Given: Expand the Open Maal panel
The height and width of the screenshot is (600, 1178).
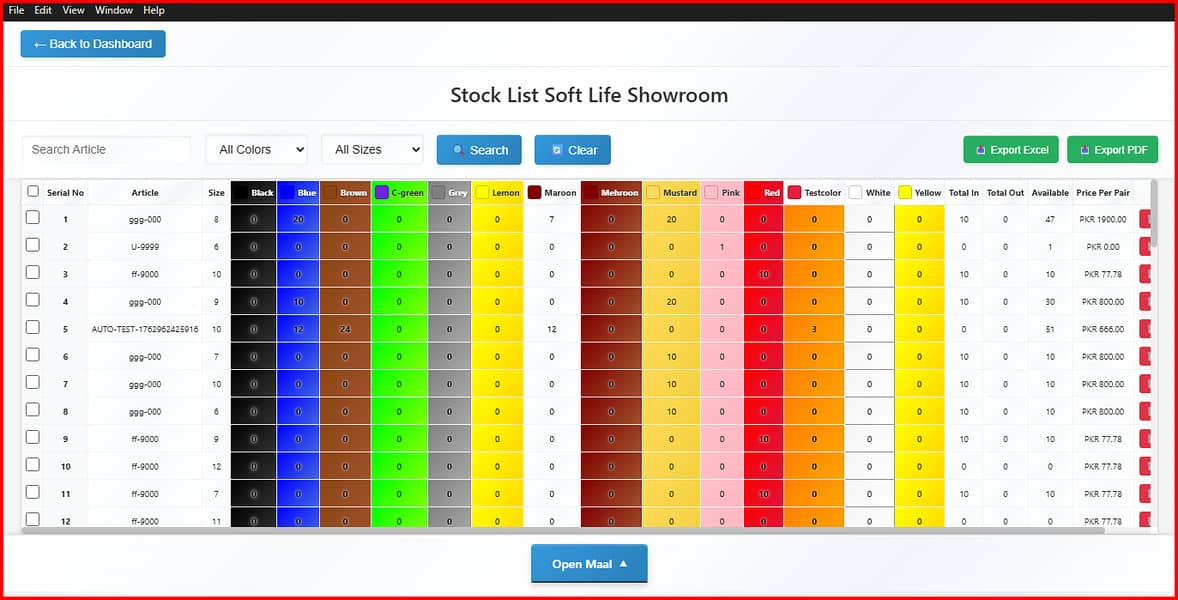Looking at the screenshot, I should (x=589, y=563).
